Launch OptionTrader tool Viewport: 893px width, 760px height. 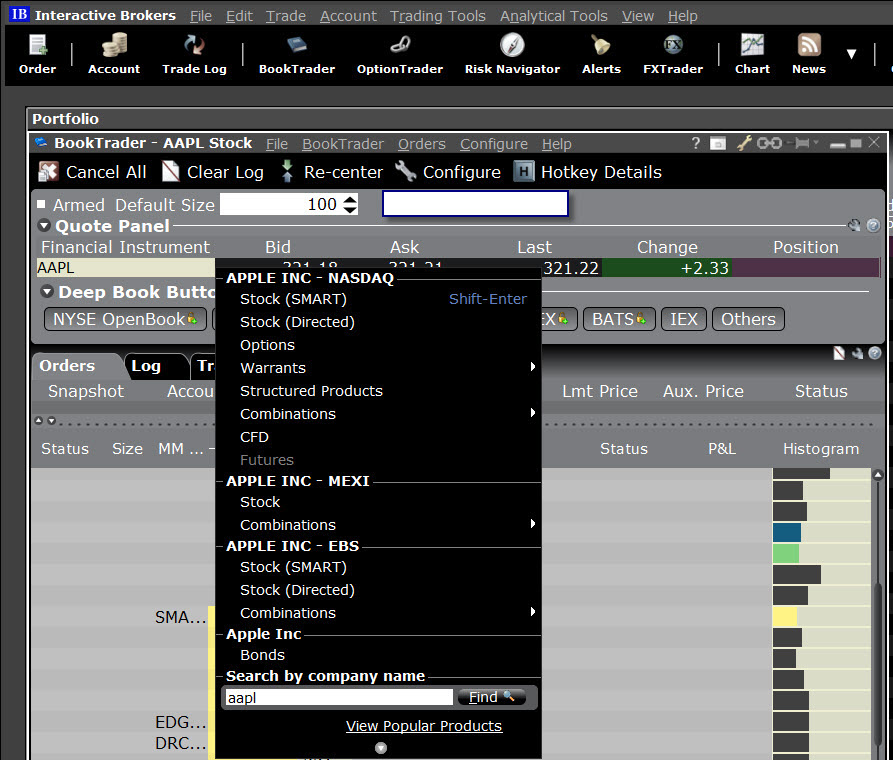click(x=400, y=54)
